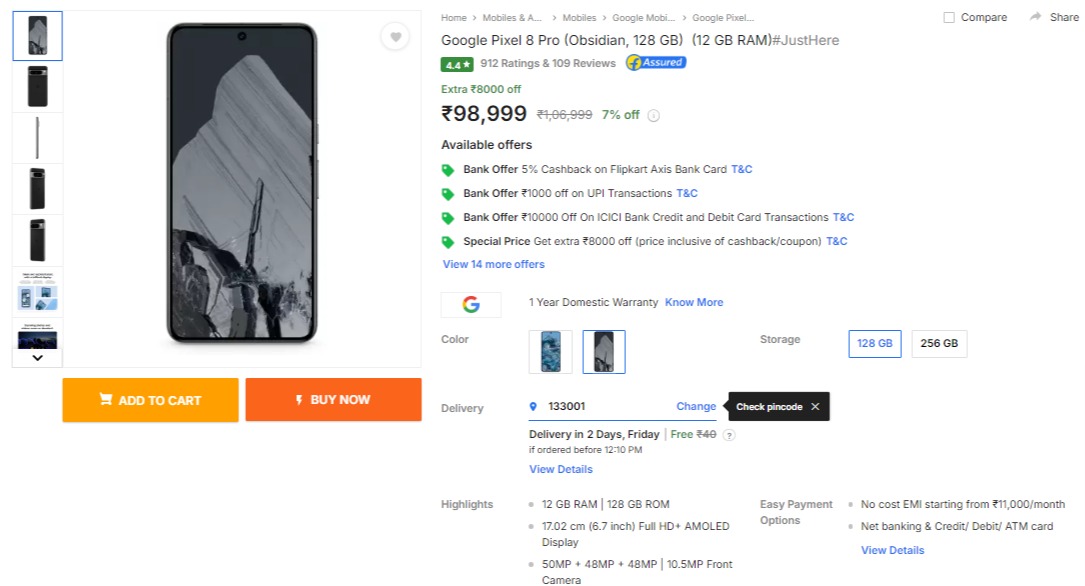Image resolution: width=1085 pixels, height=586 pixels.
Task: Click the delivery charge help question icon
Action: tap(729, 435)
